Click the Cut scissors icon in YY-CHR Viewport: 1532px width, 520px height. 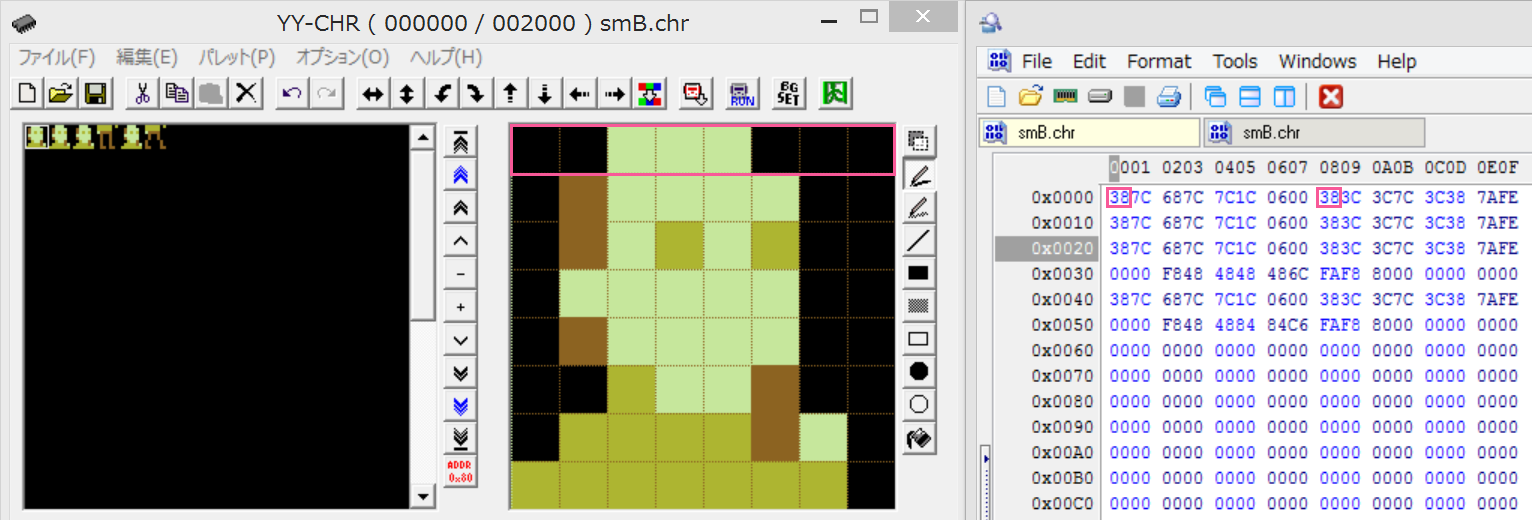coord(142,94)
